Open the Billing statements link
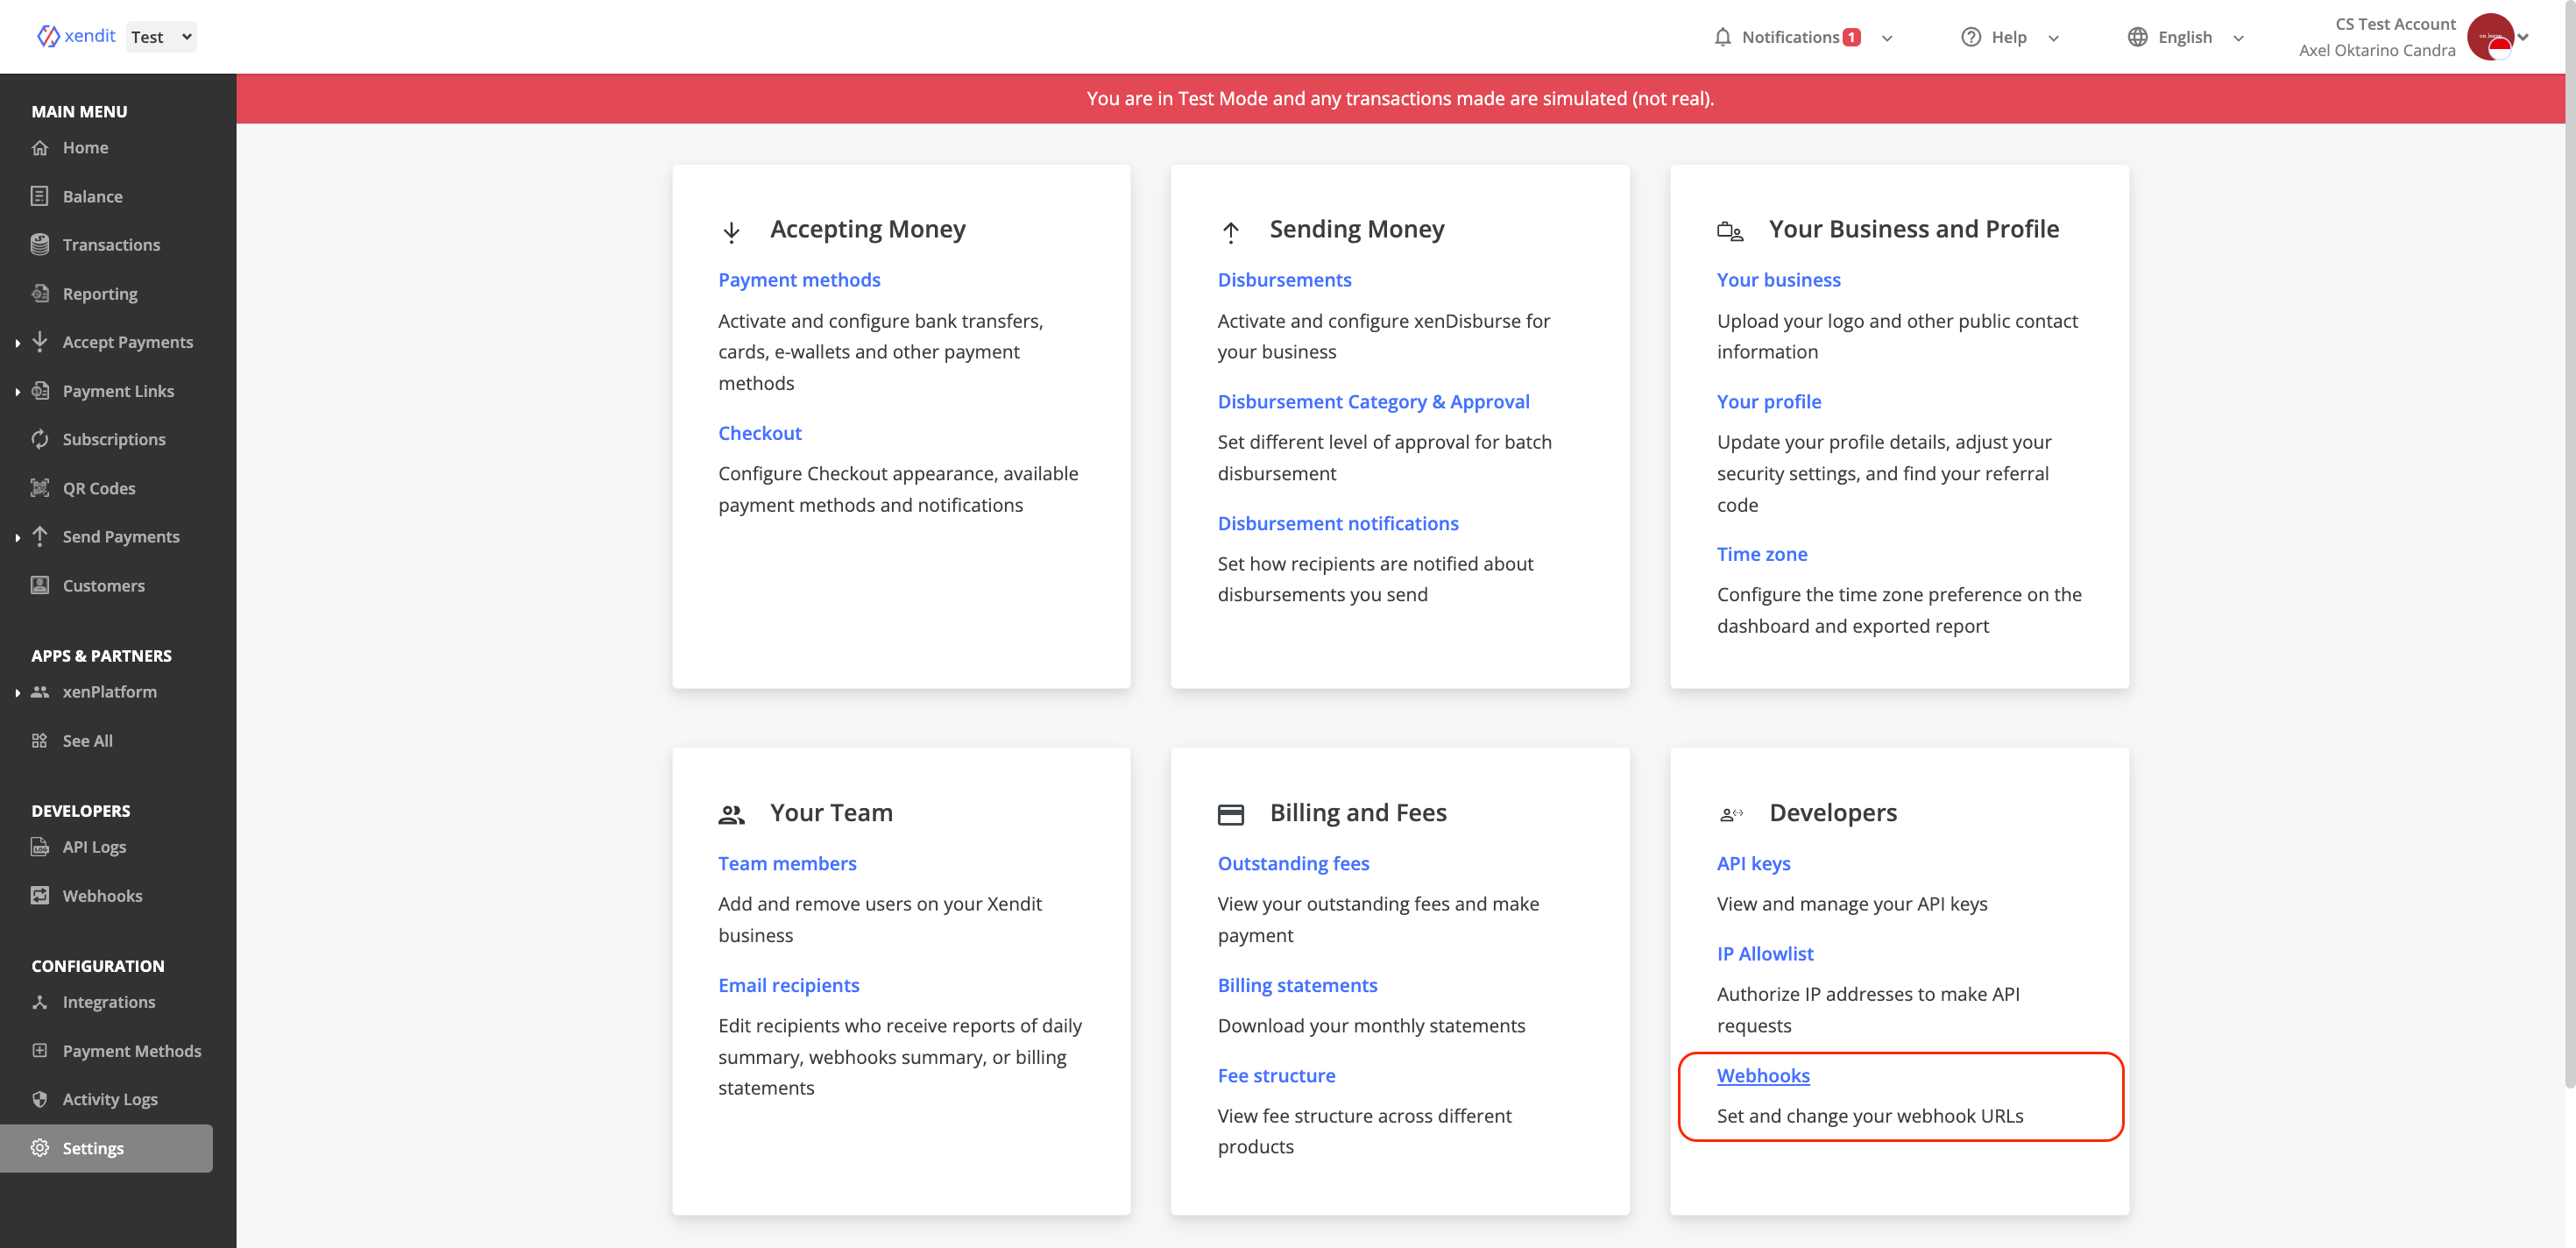 1297,985
